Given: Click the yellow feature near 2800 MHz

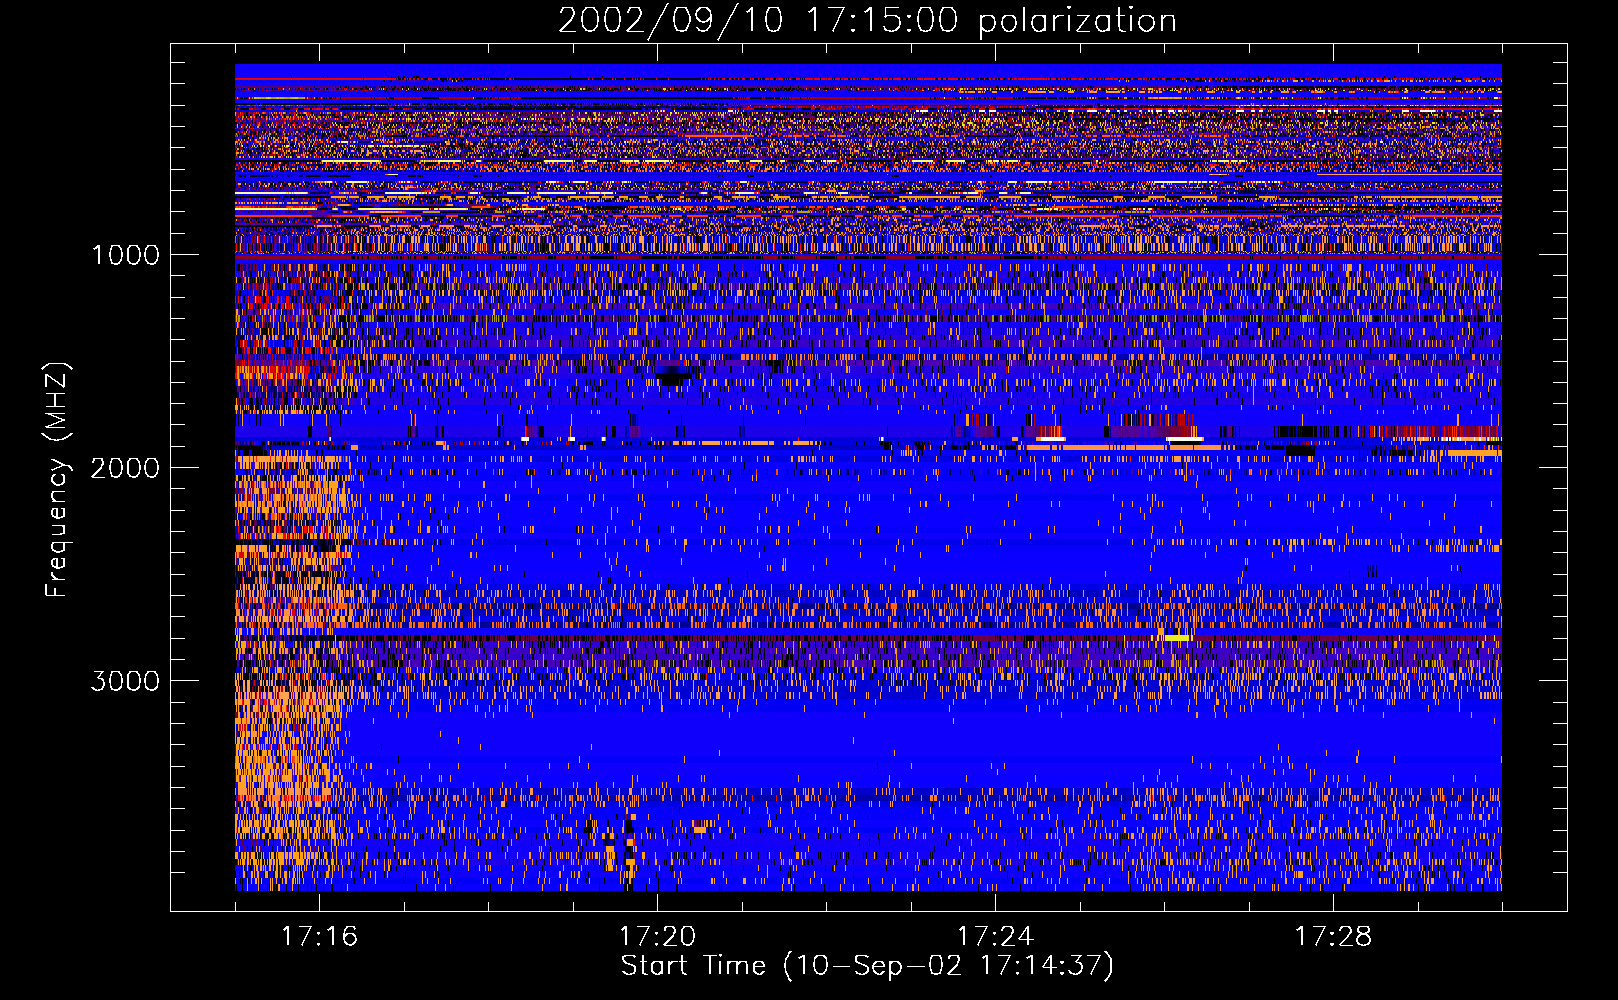Looking at the screenshot, I should tap(1177, 637).
